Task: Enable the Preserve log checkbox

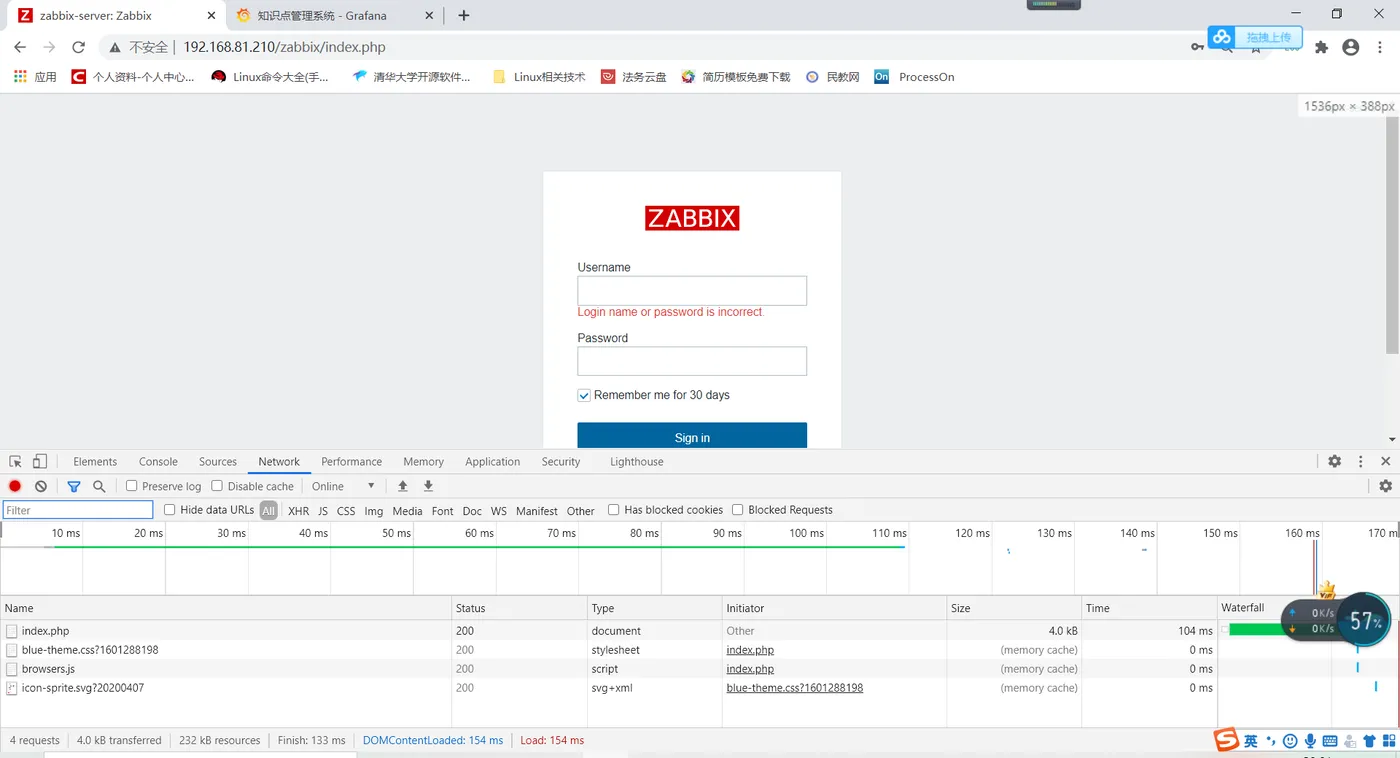Action: tap(132, 486)
